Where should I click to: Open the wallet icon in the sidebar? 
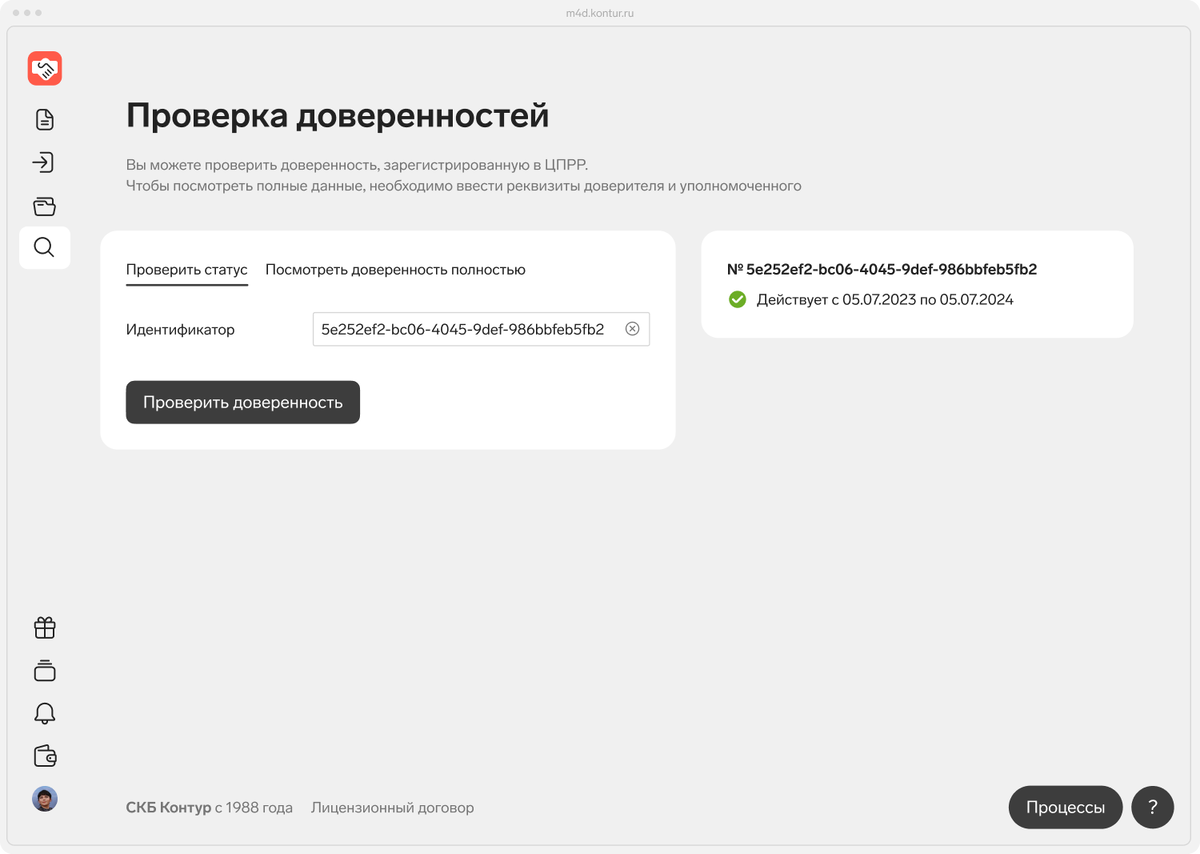pos(44,756)
